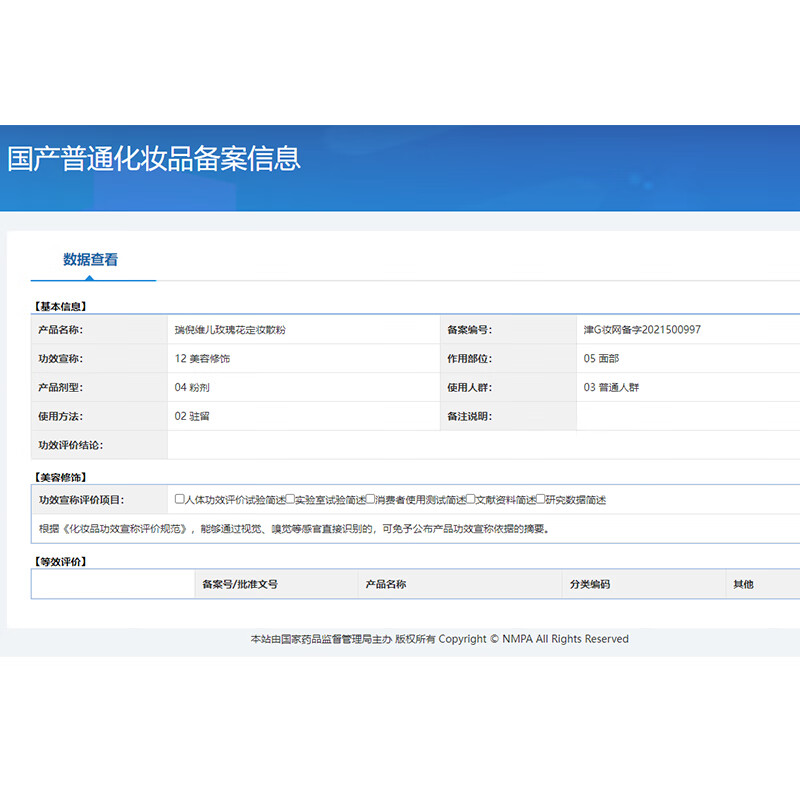This screenshot has height=800, width=800.
Task: Enable the 消费者使用测试简述 checkbox
Action: coord(370,499)
